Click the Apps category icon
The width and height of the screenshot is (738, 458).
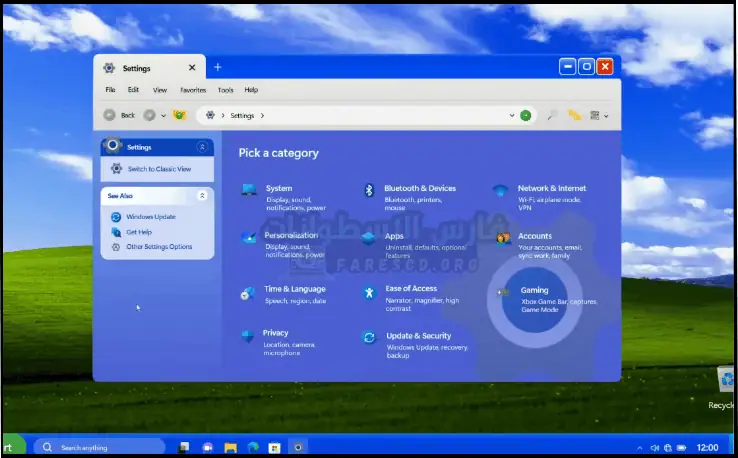(x=369, y=238)
